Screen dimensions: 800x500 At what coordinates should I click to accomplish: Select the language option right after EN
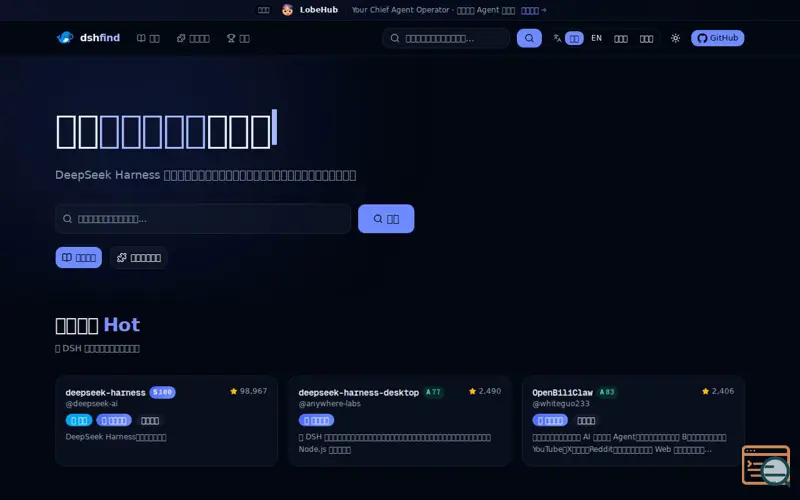click(620, 38)
